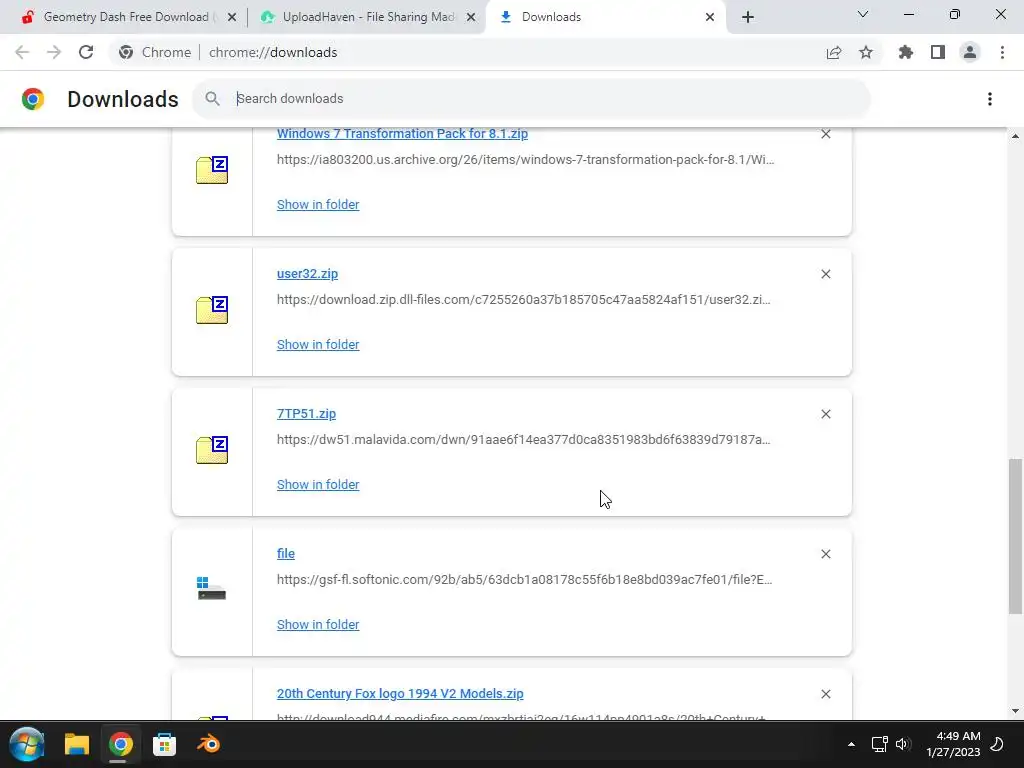The width and height of the screenshot is (1024, 768).
Task: Open the Extensions puzzle icon
Action: click(906, 52)
